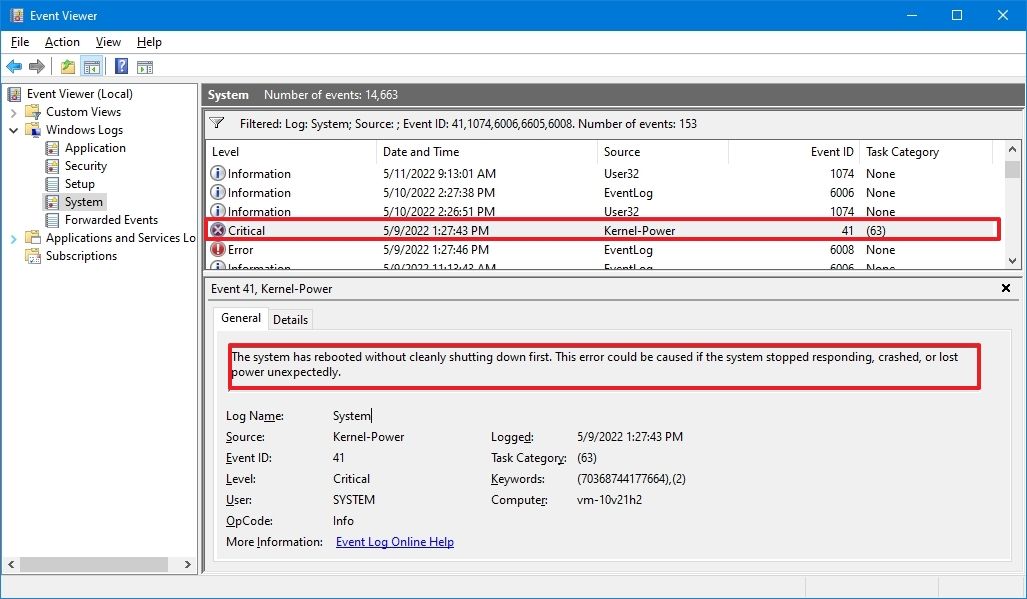Click the navigate Forward arrow icon
This screenshot has height=599, width=1027.
click(x=37, y=66)
